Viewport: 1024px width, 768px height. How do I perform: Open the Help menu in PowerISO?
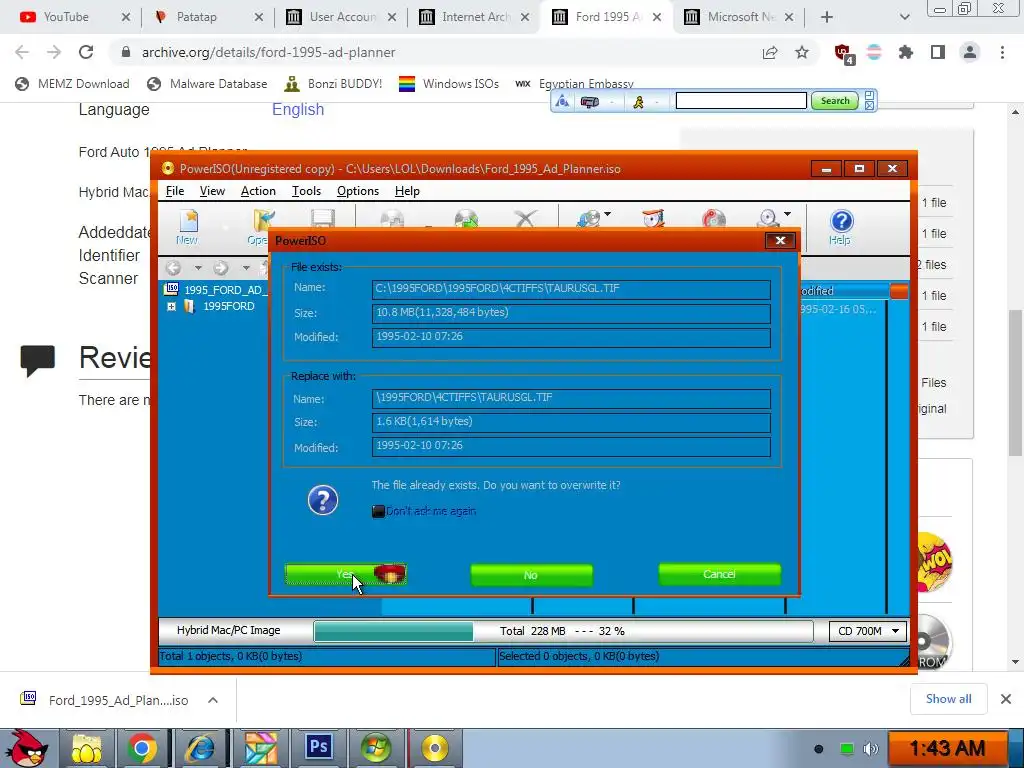[407, 191]
